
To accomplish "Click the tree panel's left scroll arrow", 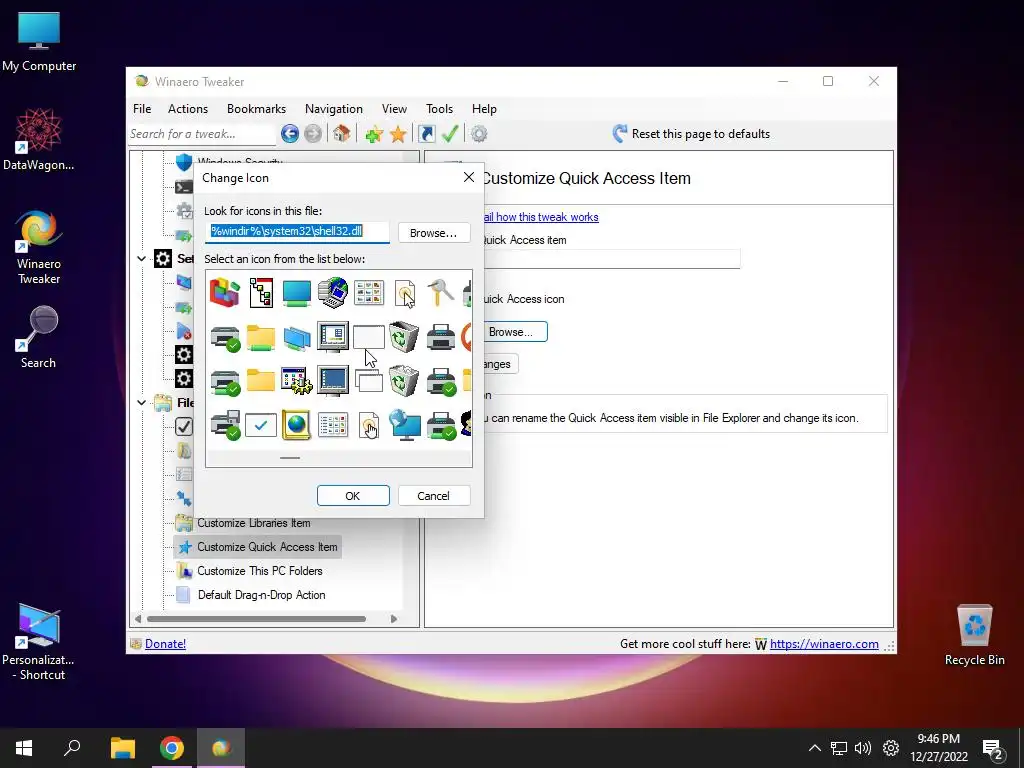I will click(138, 618).
